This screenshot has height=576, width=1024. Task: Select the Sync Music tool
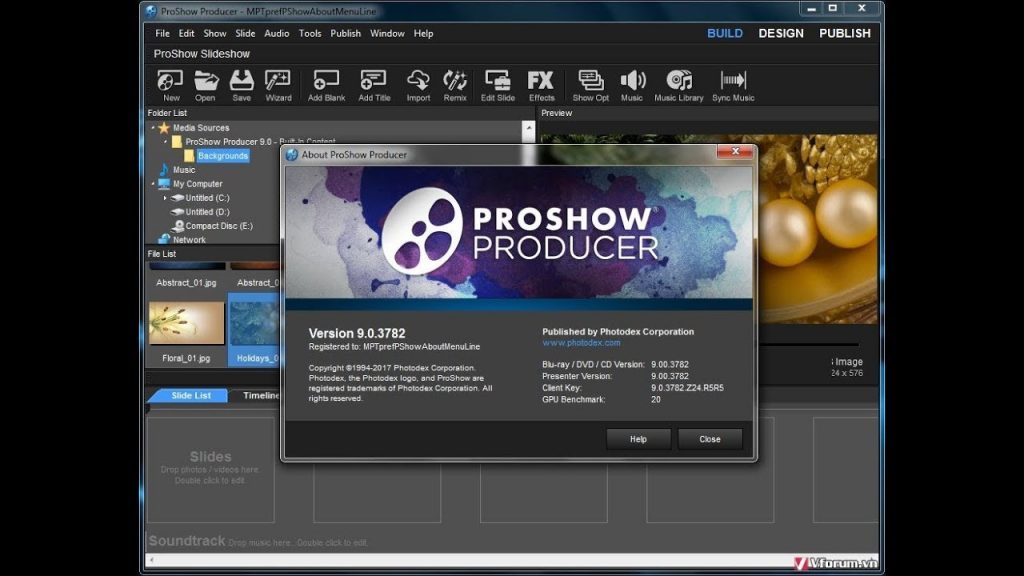click(733, 86)
